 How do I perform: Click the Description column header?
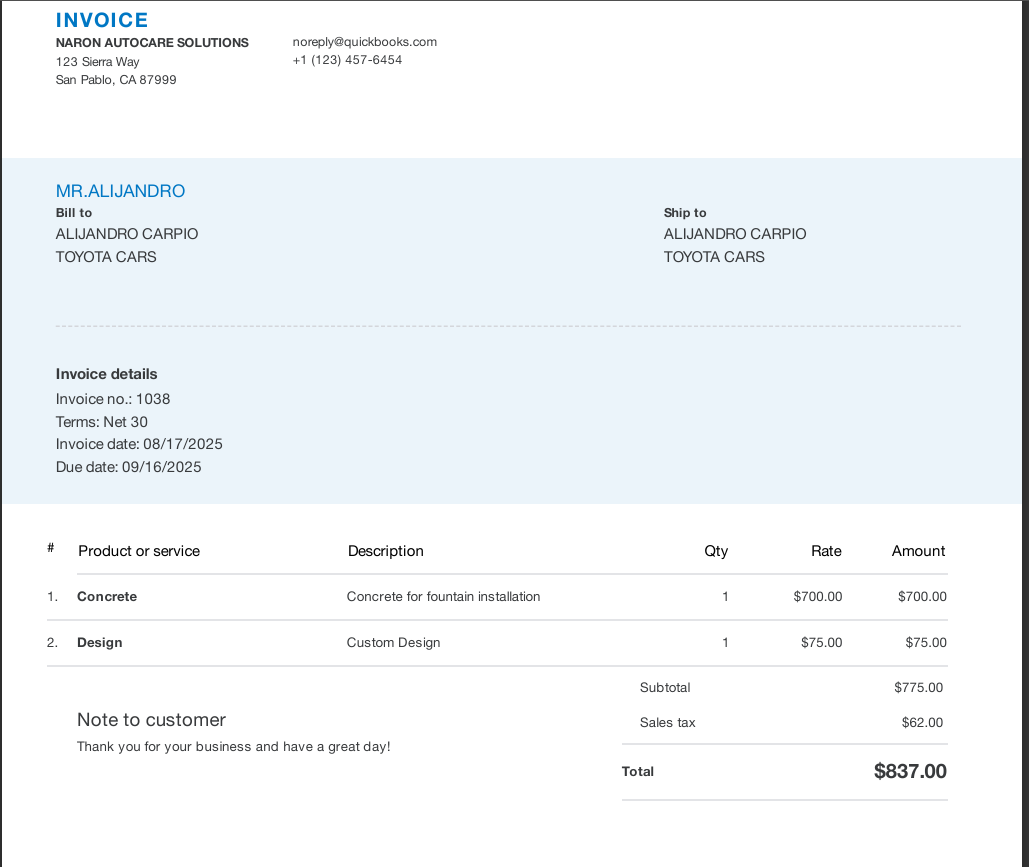[x=385, y=551]
